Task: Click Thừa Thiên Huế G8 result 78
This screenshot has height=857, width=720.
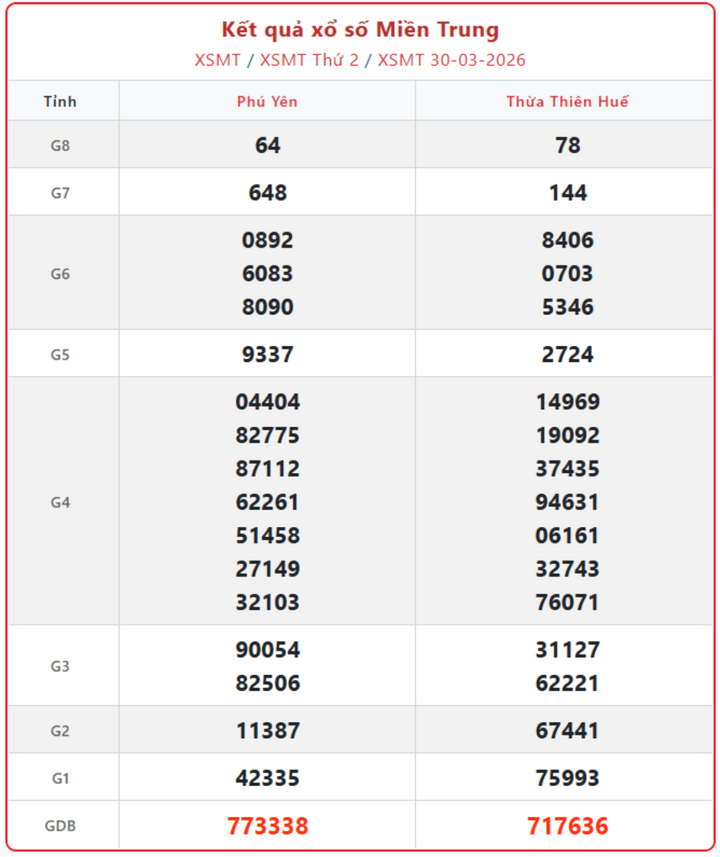Action: click(567, 145)
